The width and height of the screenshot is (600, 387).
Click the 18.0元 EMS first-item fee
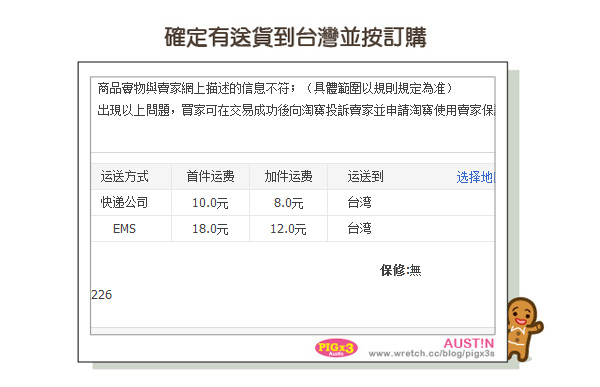[x=210, y=229]
